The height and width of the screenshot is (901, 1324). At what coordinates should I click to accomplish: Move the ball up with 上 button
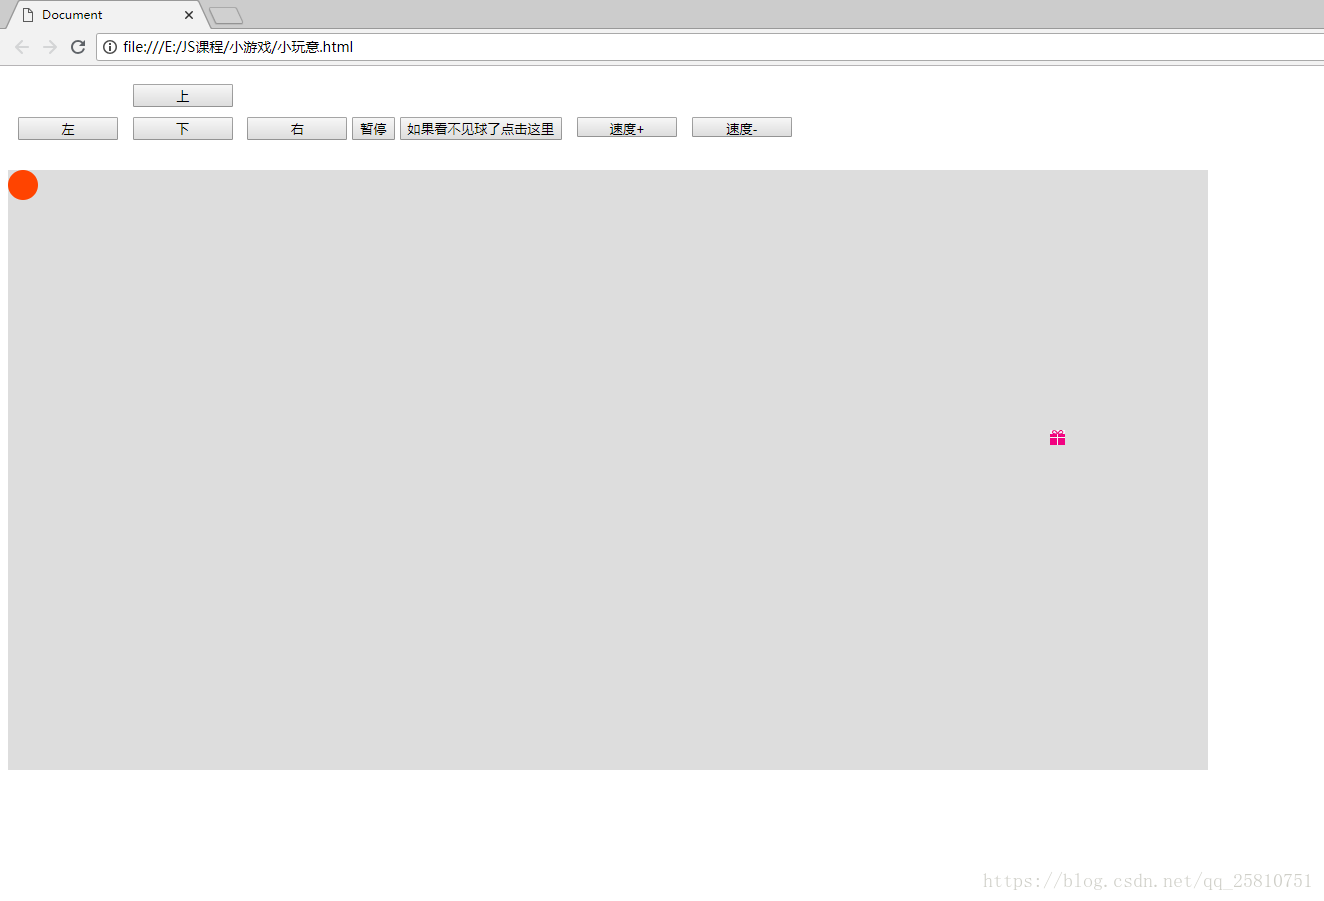pos(183,96)
